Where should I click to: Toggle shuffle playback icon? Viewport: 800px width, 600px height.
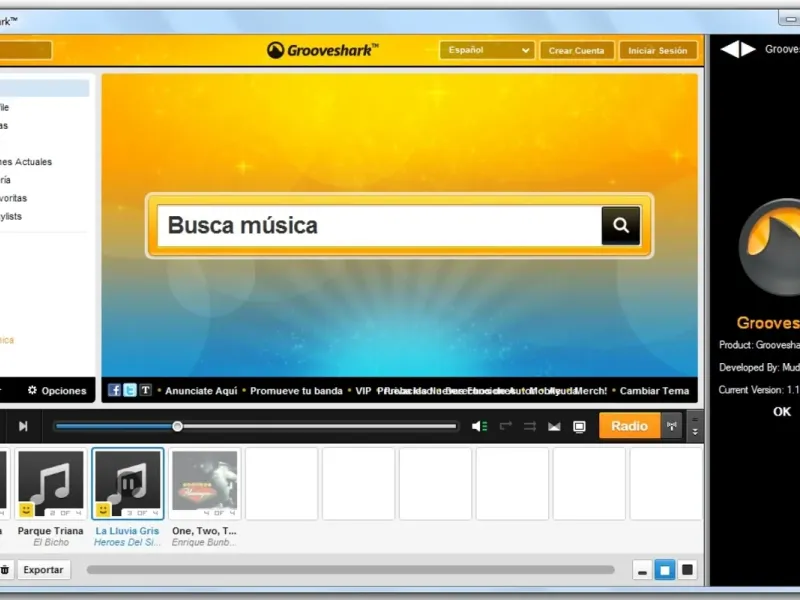tap(530, 426)
